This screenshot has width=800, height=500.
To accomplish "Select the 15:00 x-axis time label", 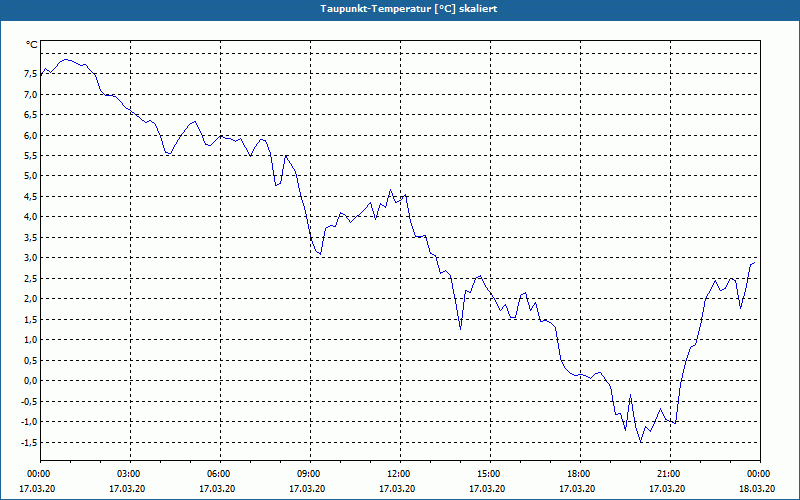I will pos(487,474).
